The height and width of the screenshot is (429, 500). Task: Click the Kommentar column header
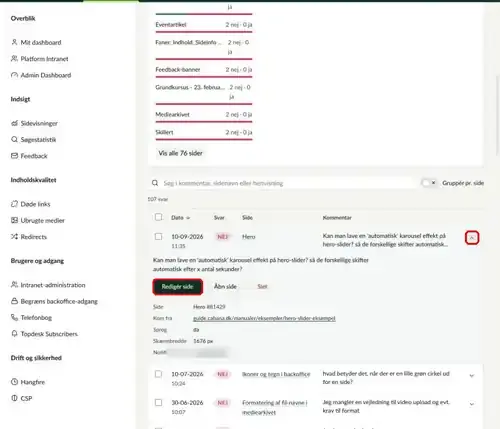click(x=337, y=218)
